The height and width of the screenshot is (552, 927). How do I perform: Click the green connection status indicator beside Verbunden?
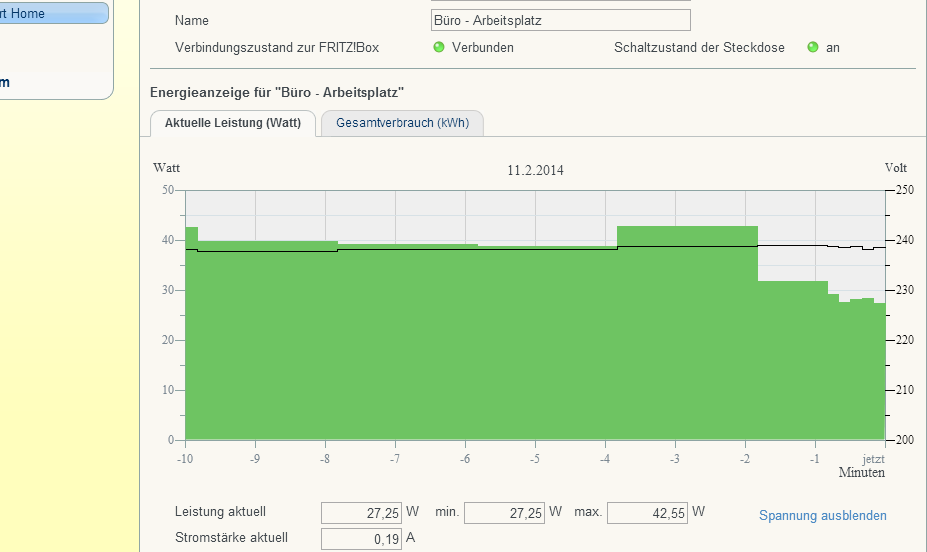coord(438,47)
